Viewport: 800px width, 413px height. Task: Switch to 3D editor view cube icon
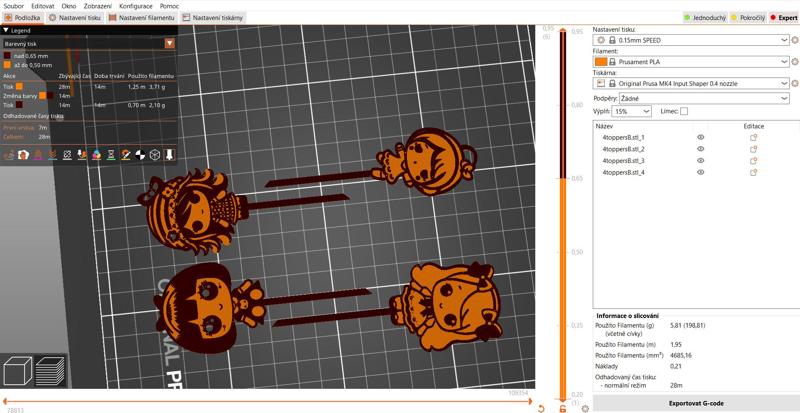(17, 370)
